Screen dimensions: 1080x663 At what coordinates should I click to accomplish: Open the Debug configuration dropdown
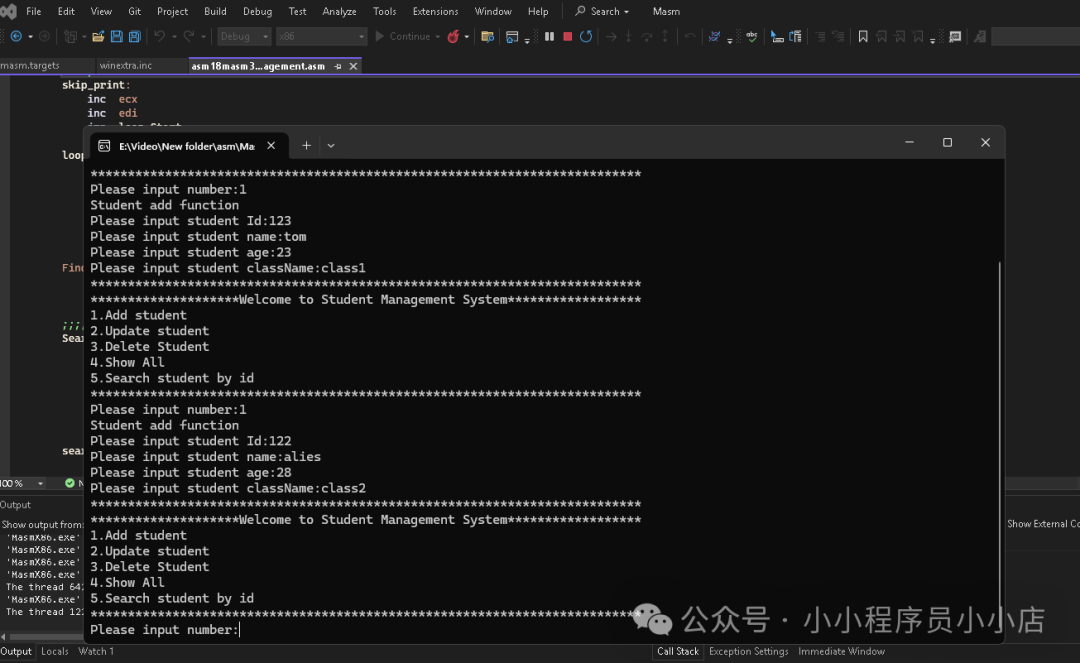(244, 37)
